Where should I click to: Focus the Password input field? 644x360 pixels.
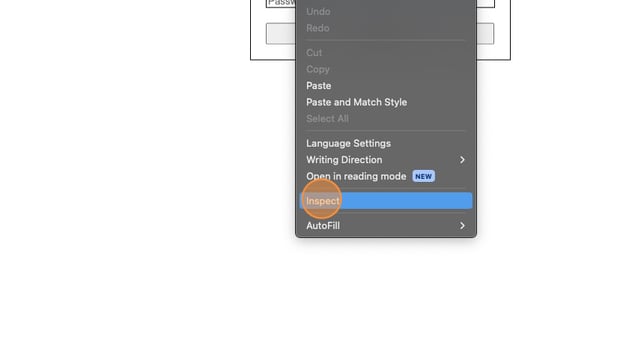tap(281, 3)
